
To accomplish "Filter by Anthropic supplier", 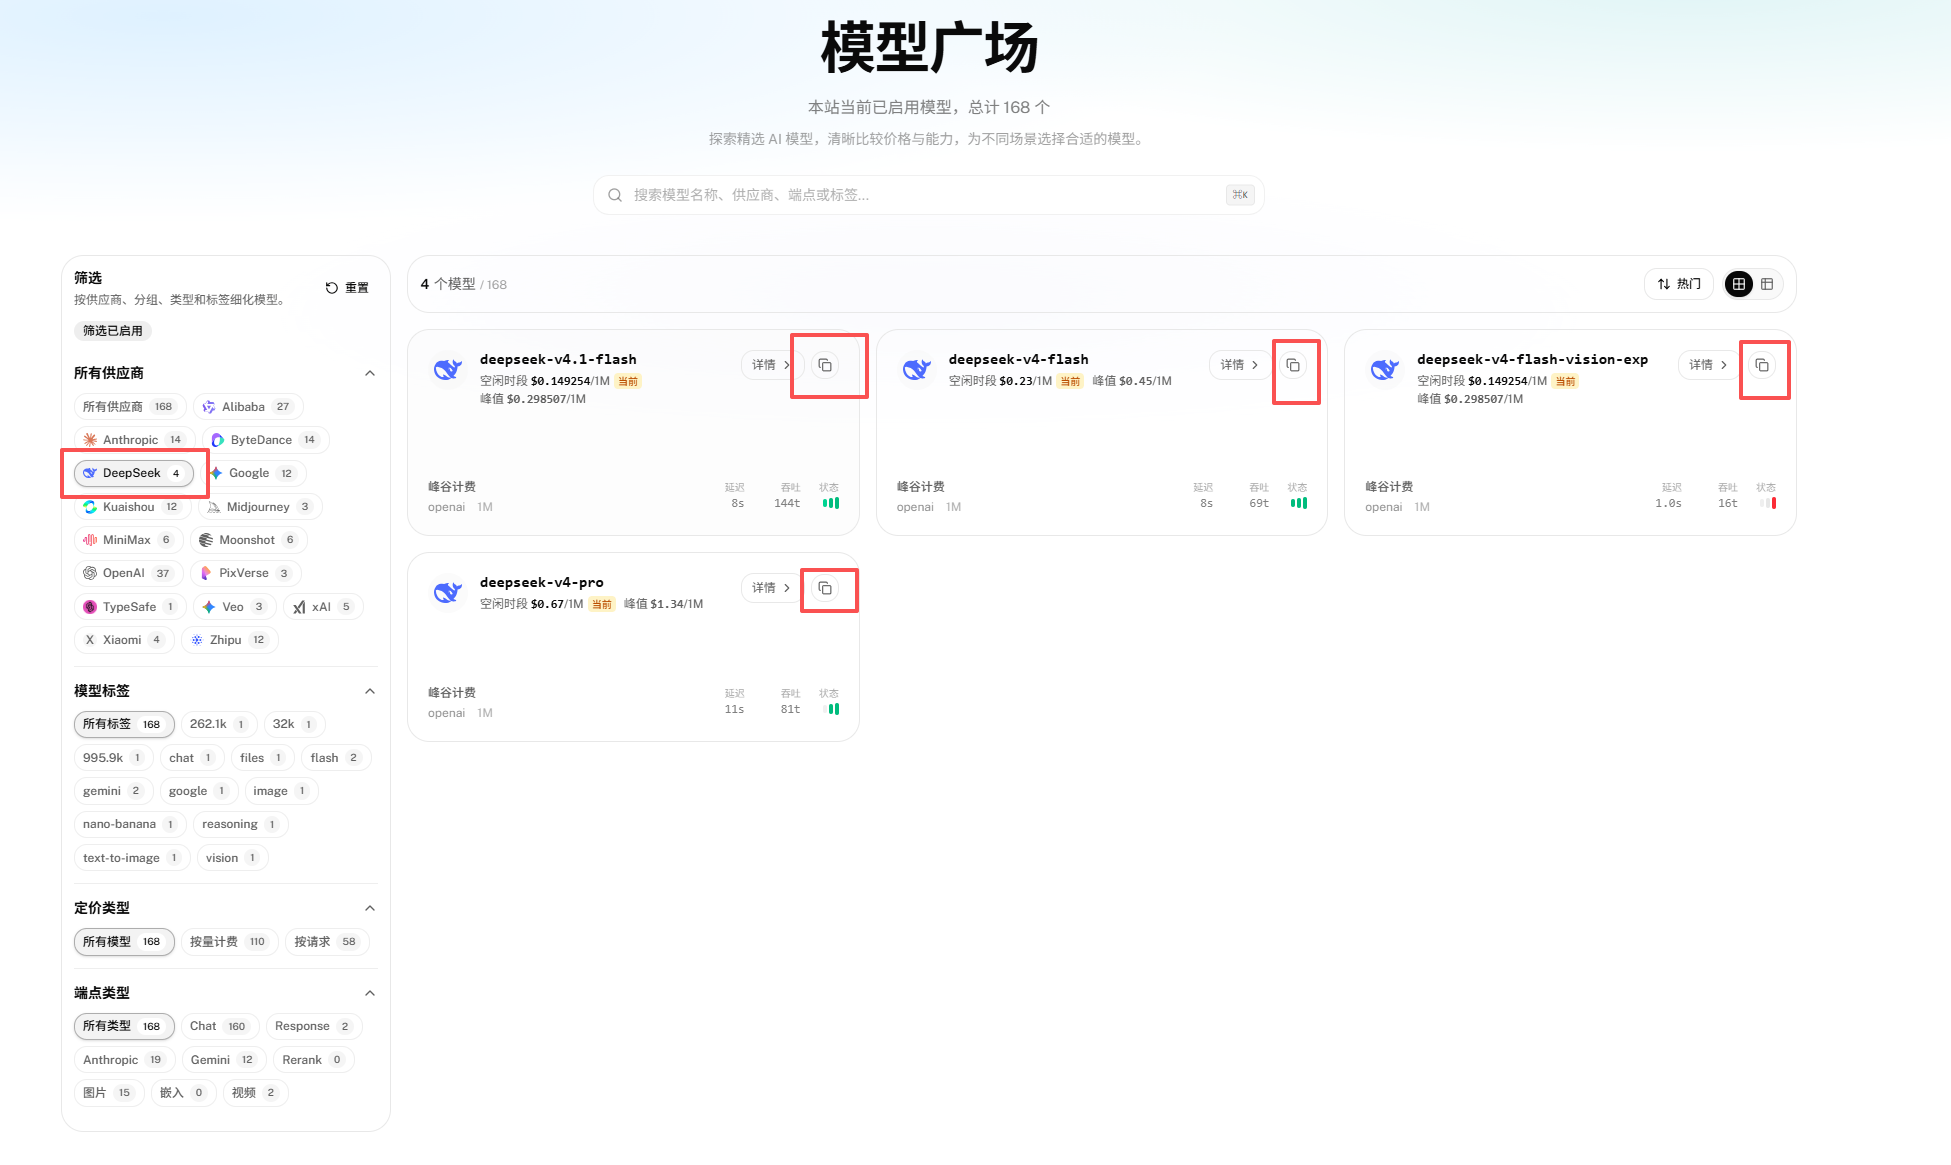I will coord(134,440).
